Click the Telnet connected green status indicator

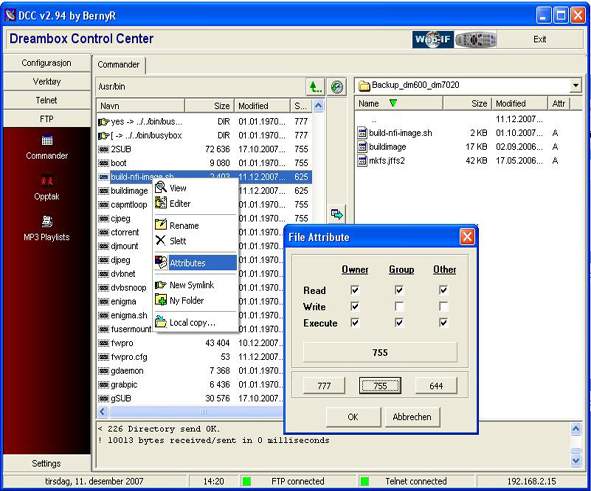tap(364, 481)
